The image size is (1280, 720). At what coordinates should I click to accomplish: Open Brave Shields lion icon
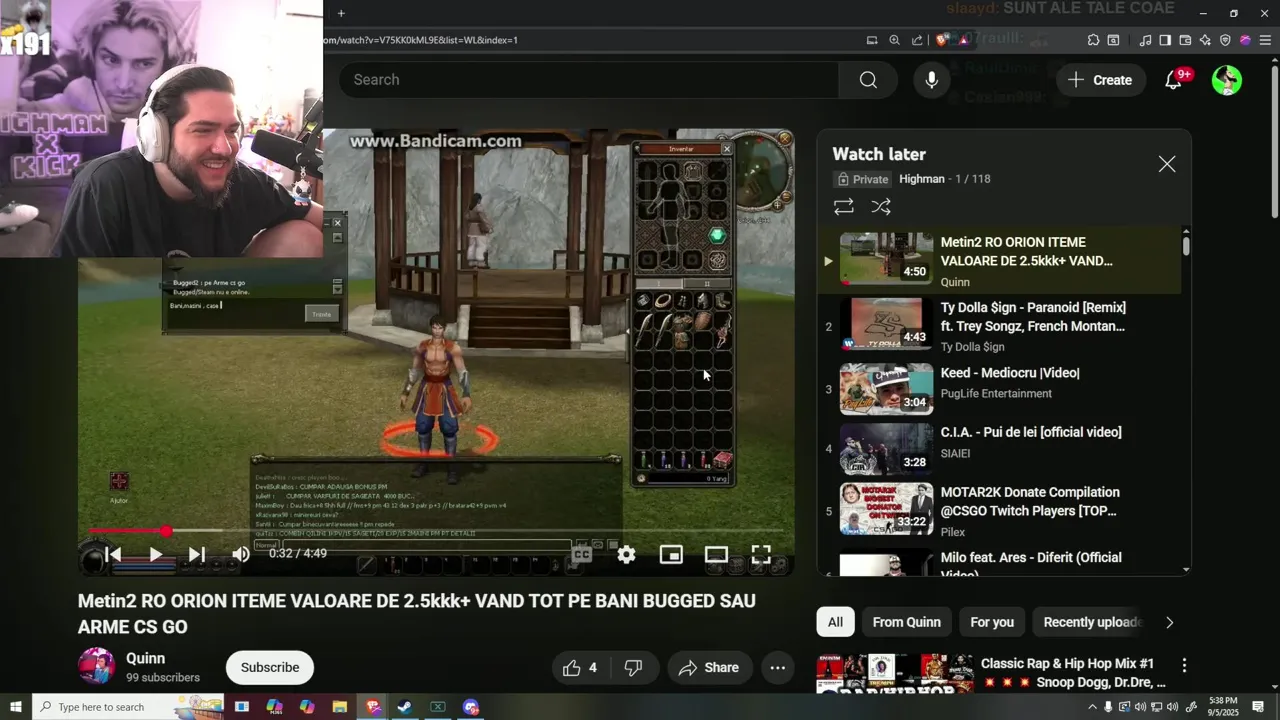942,40
